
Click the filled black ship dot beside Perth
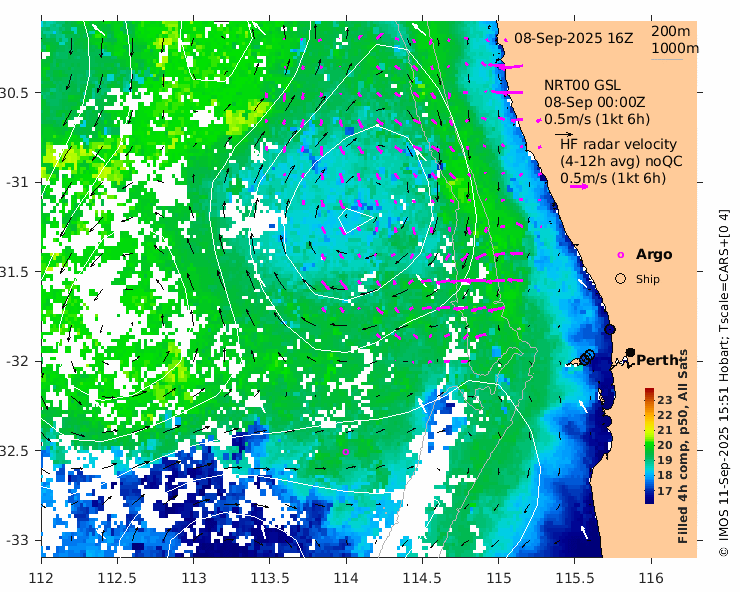[630, 352]
